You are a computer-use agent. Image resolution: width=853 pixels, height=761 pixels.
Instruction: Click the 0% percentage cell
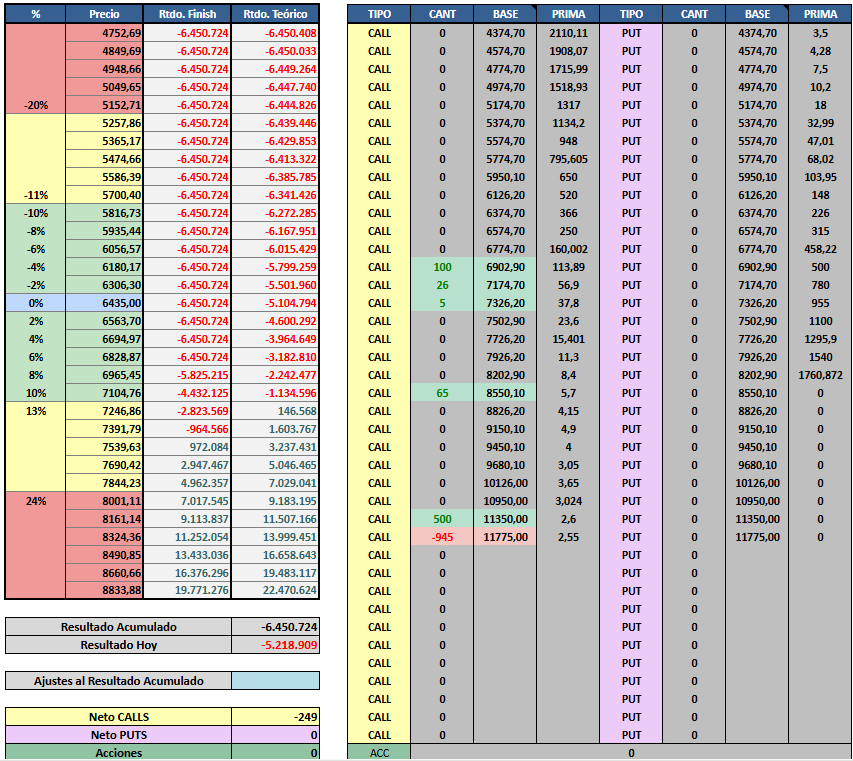click(35, 303)
